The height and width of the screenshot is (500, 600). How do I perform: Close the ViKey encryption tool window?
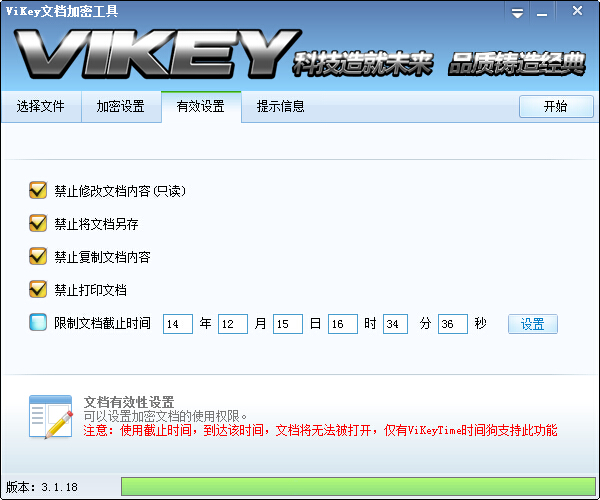tap(577, 11)
